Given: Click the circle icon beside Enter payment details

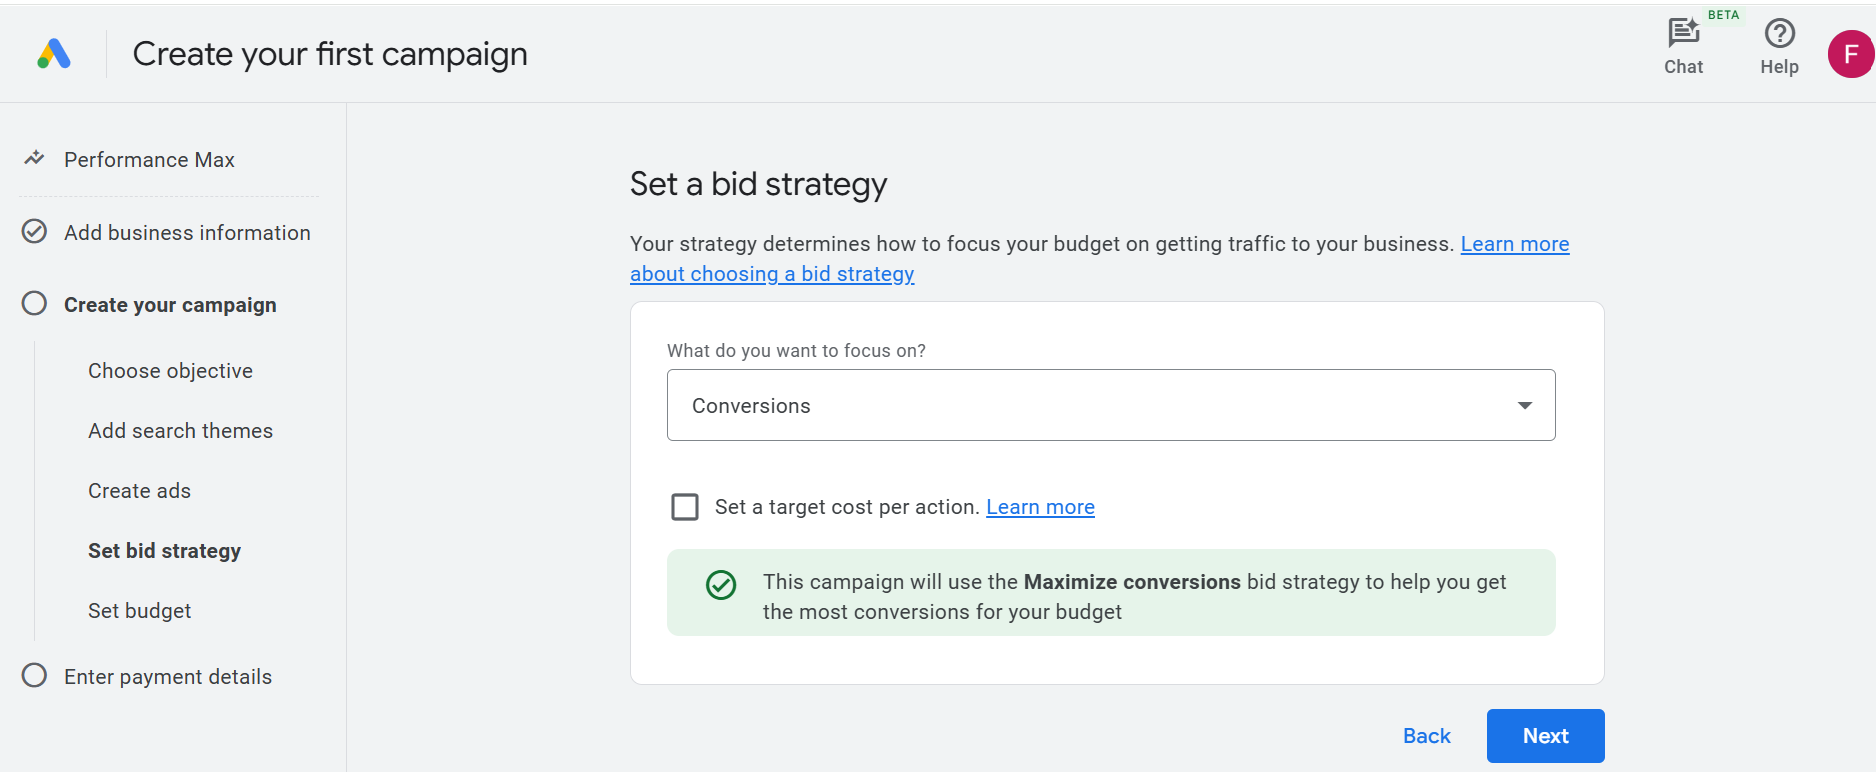Looking at the screenshot, I should pos(33,675).
